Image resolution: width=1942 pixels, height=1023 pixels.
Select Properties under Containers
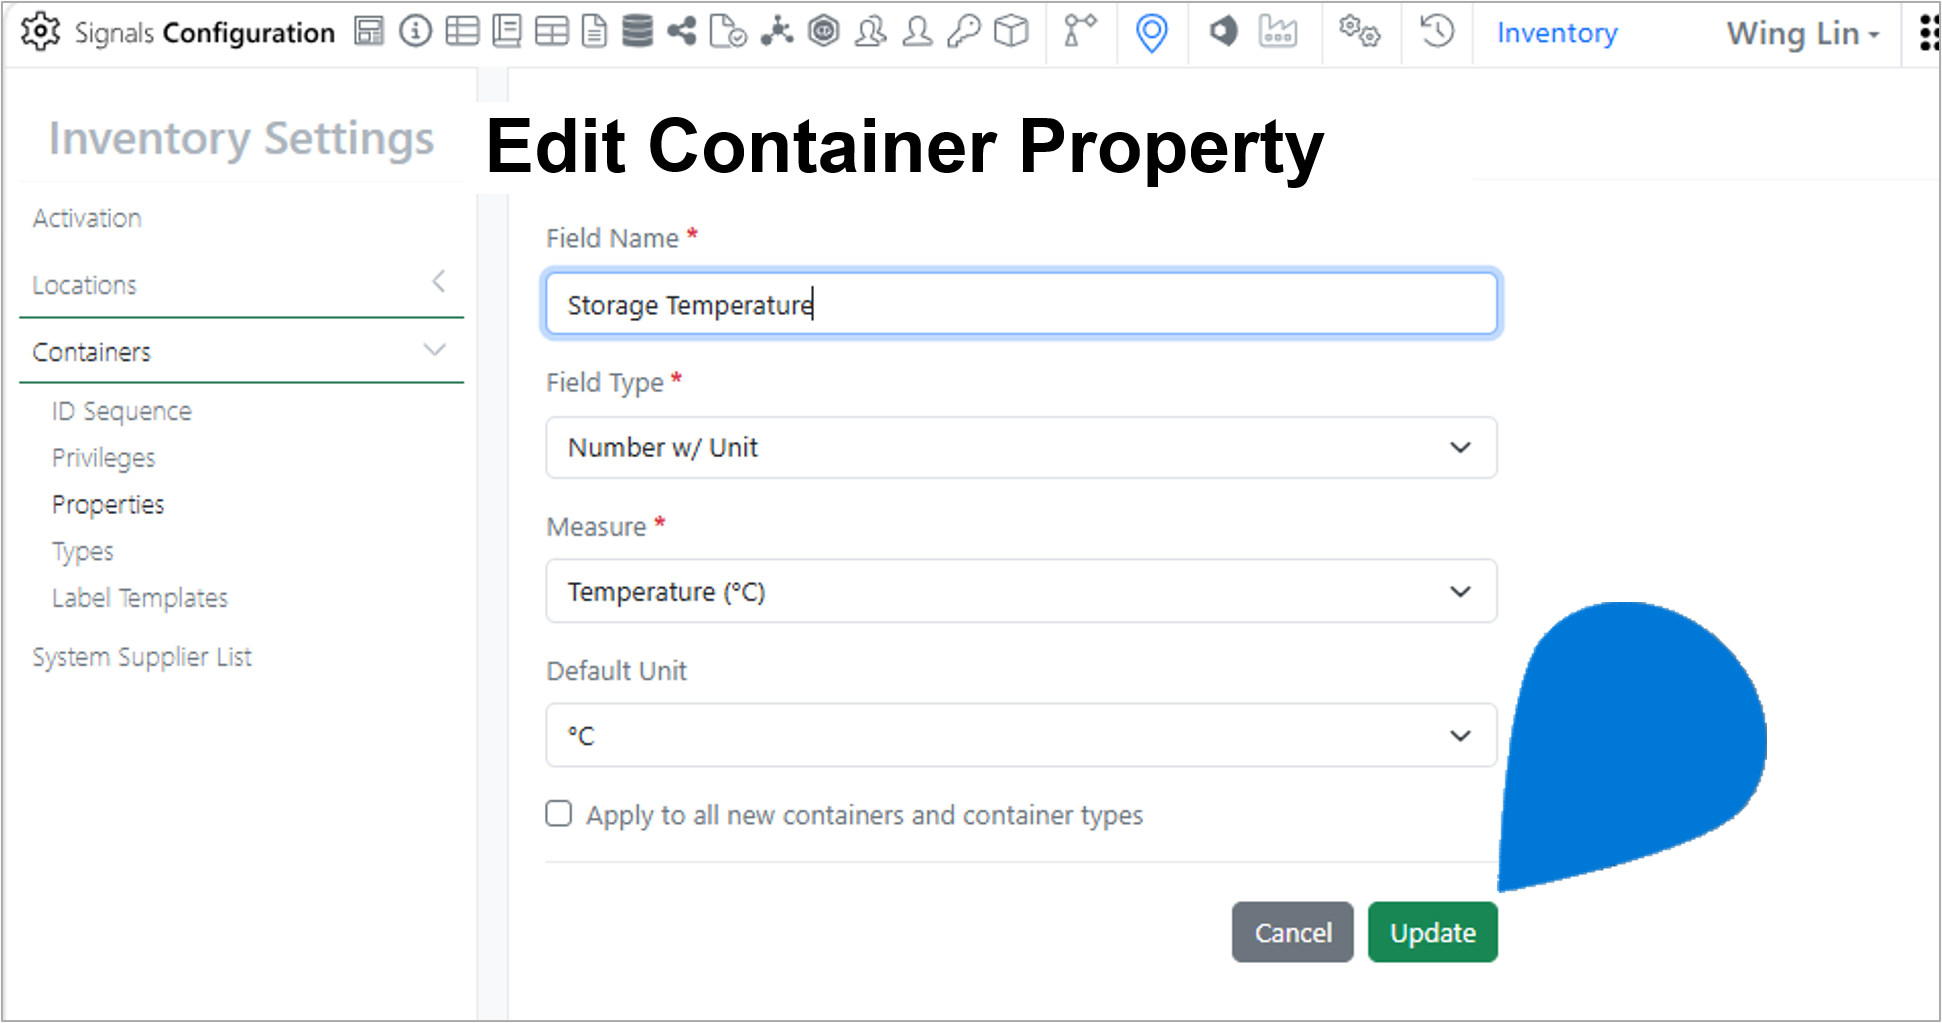tap(108, 505)
